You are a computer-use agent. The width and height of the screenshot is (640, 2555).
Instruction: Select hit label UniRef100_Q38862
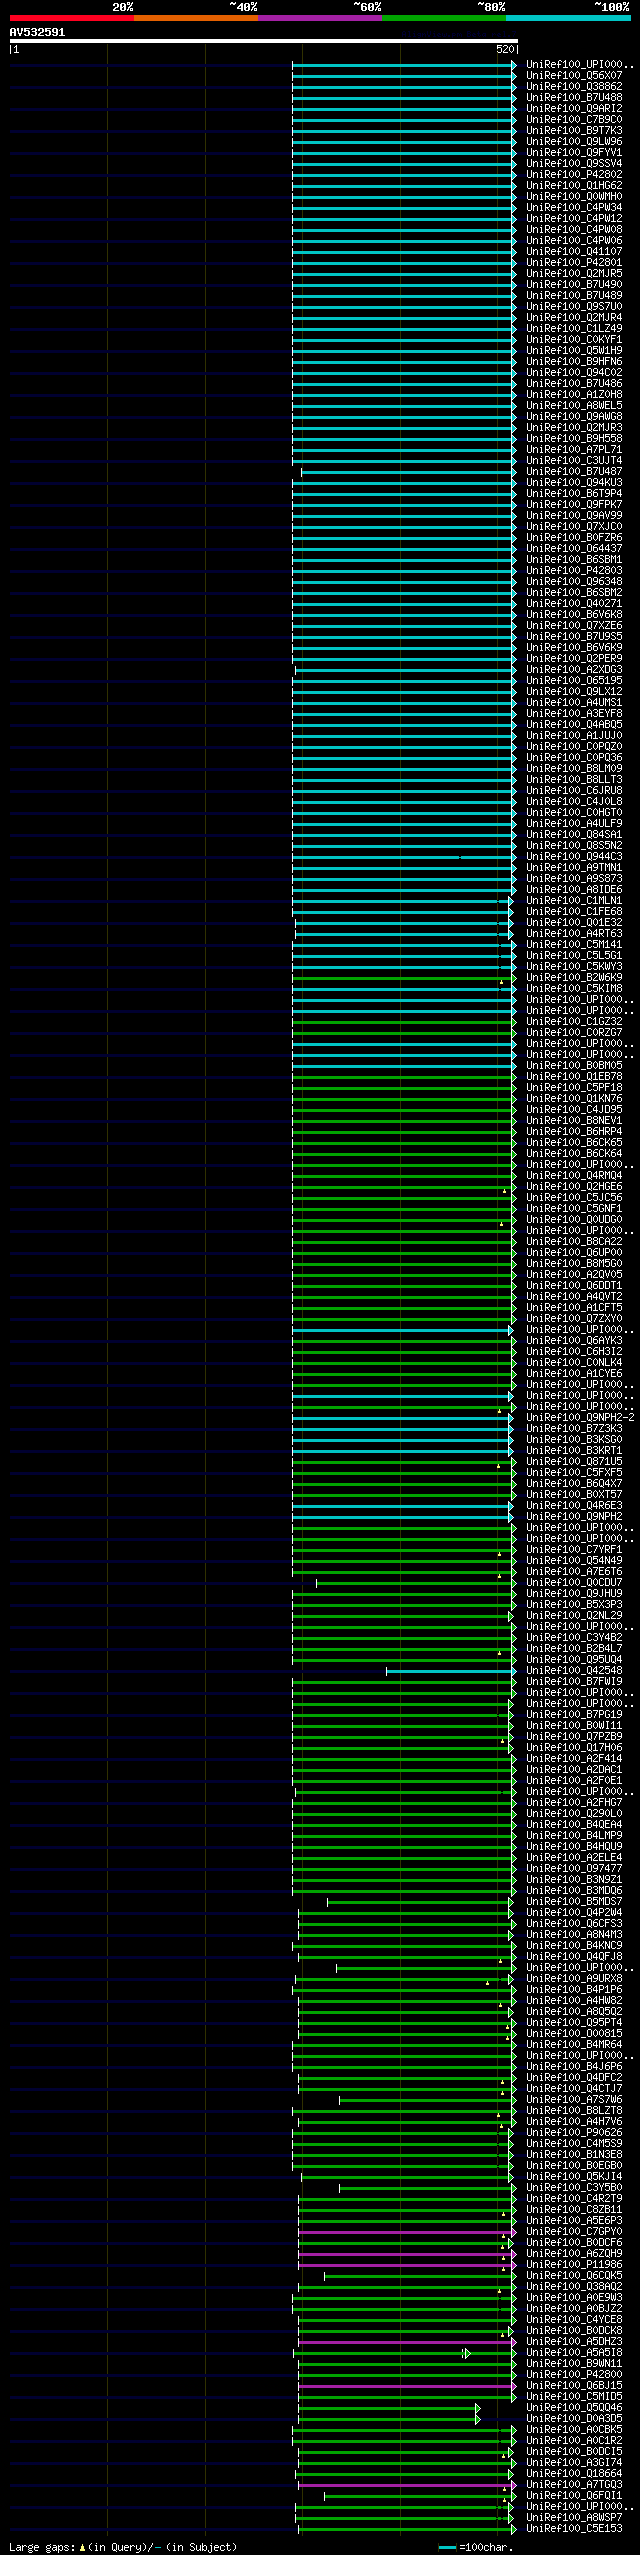(574, 87)
